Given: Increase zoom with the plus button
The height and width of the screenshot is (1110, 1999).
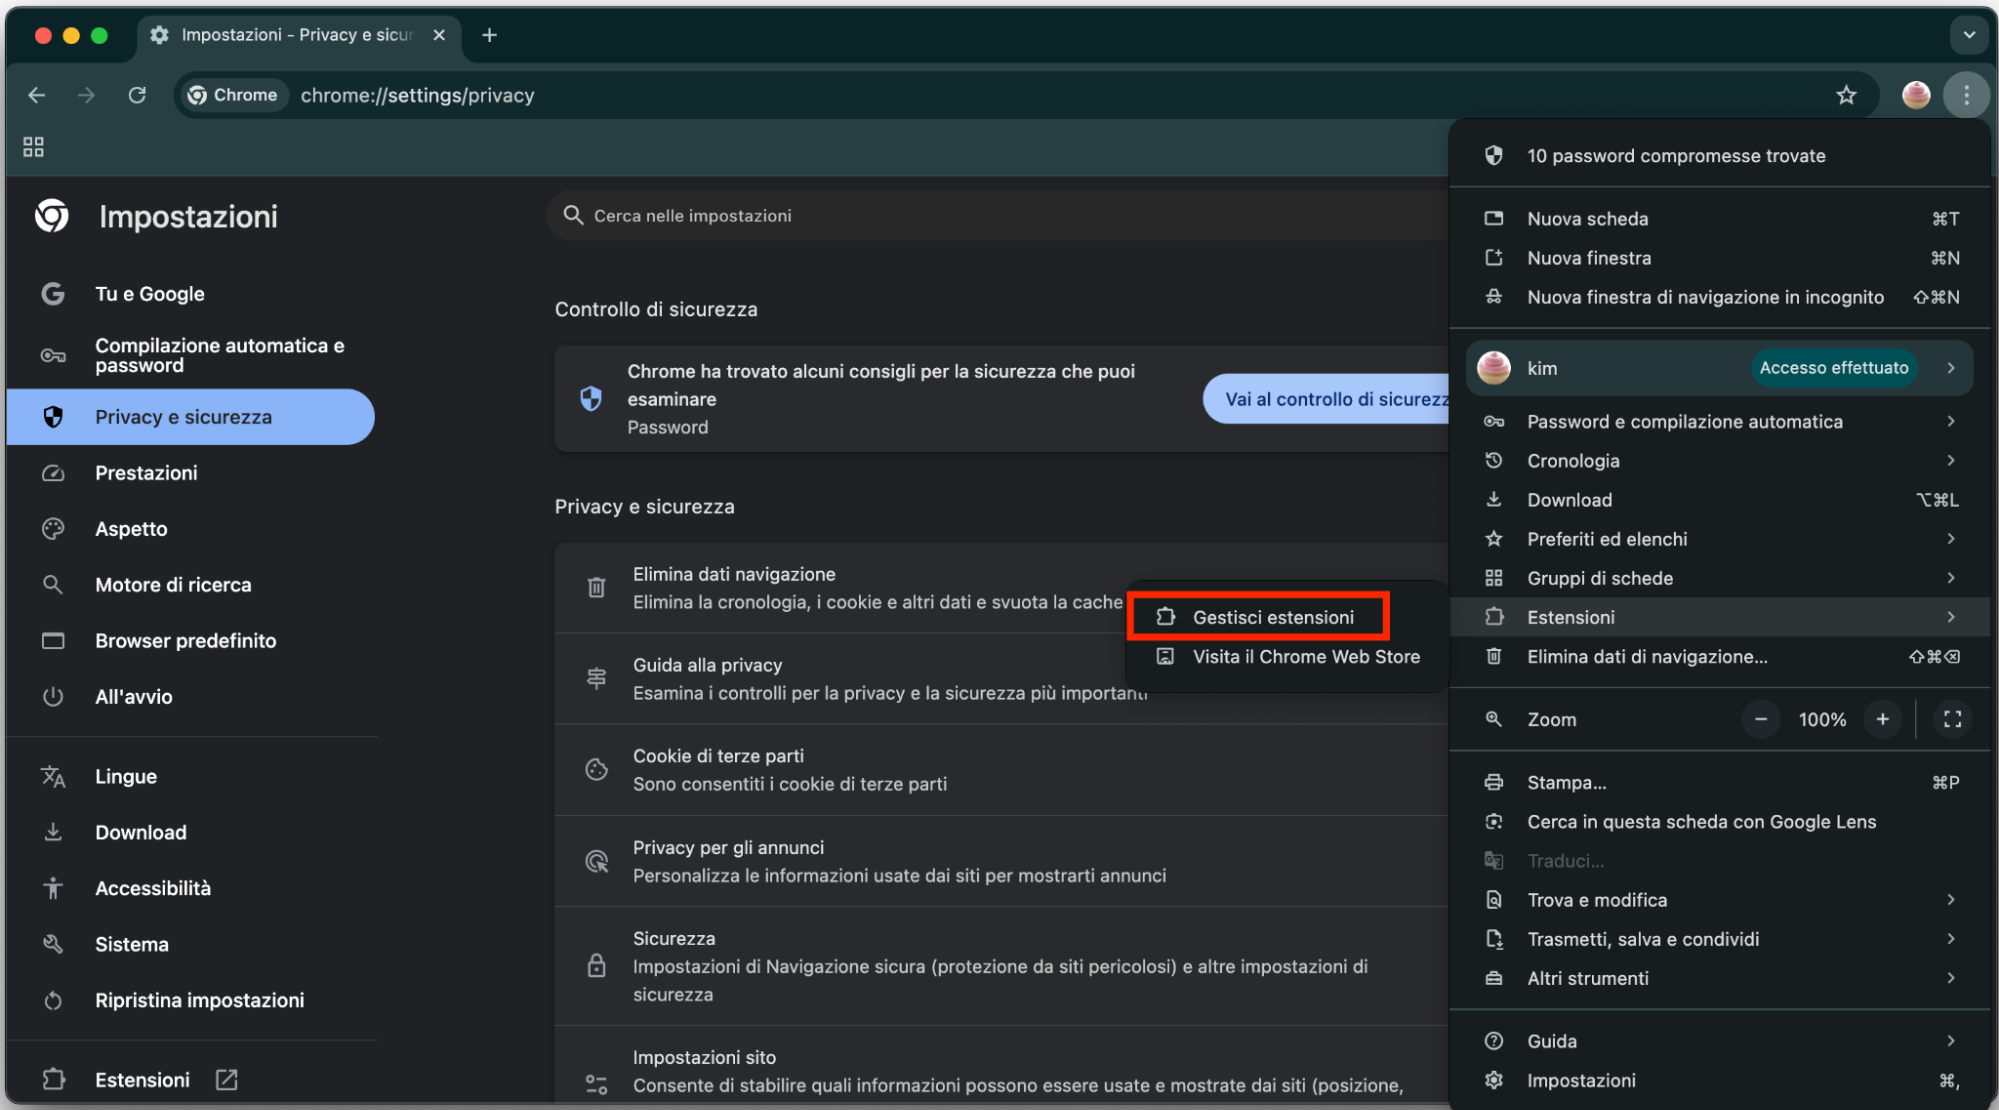Looking at the screenshot, I should tap(1882, 719).
